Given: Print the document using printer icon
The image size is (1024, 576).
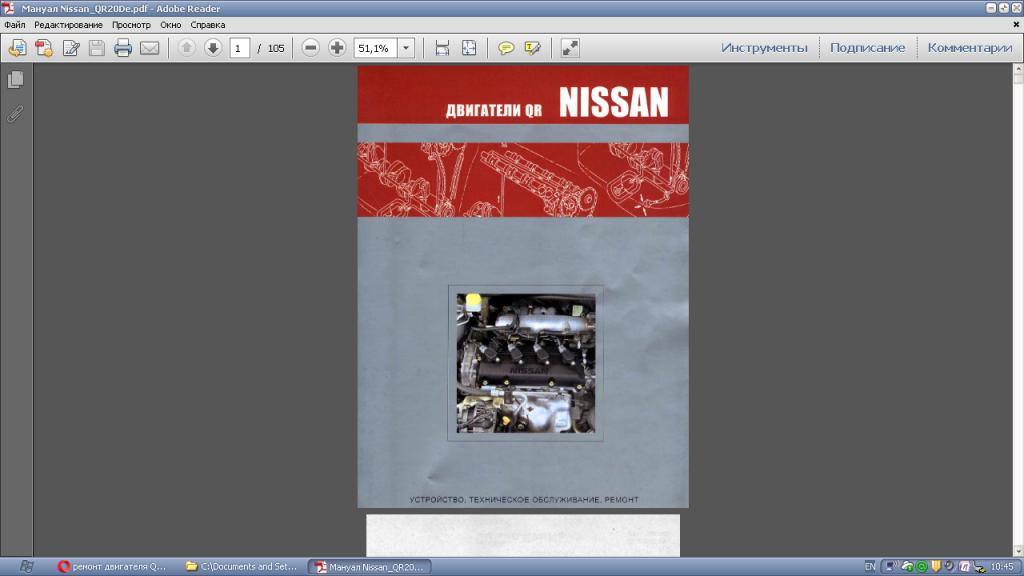Looking at the screenshot, I should 123,48.
